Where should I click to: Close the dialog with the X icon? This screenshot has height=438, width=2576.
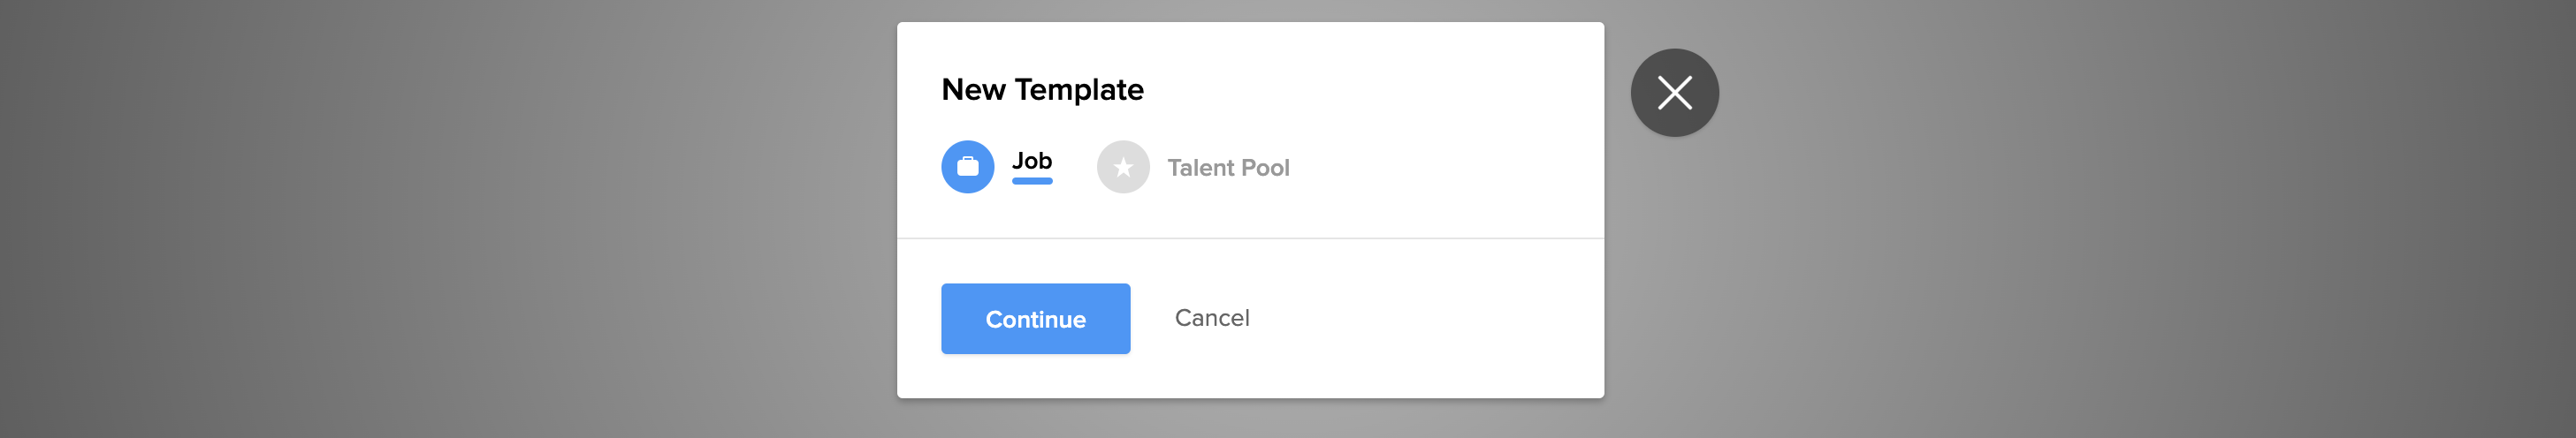[1674, 93]
